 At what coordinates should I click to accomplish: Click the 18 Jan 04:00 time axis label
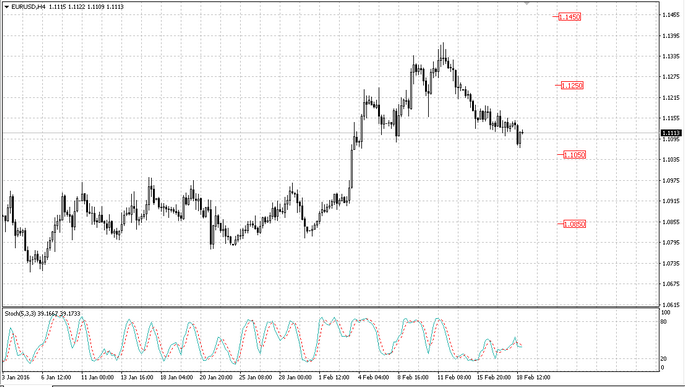[x=176, y=377]
